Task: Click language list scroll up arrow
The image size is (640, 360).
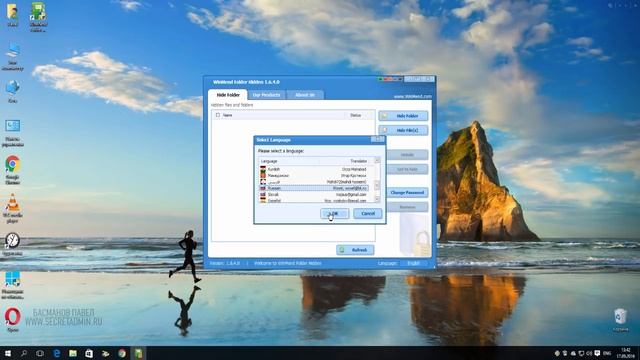Action: (x=377, y=161)
